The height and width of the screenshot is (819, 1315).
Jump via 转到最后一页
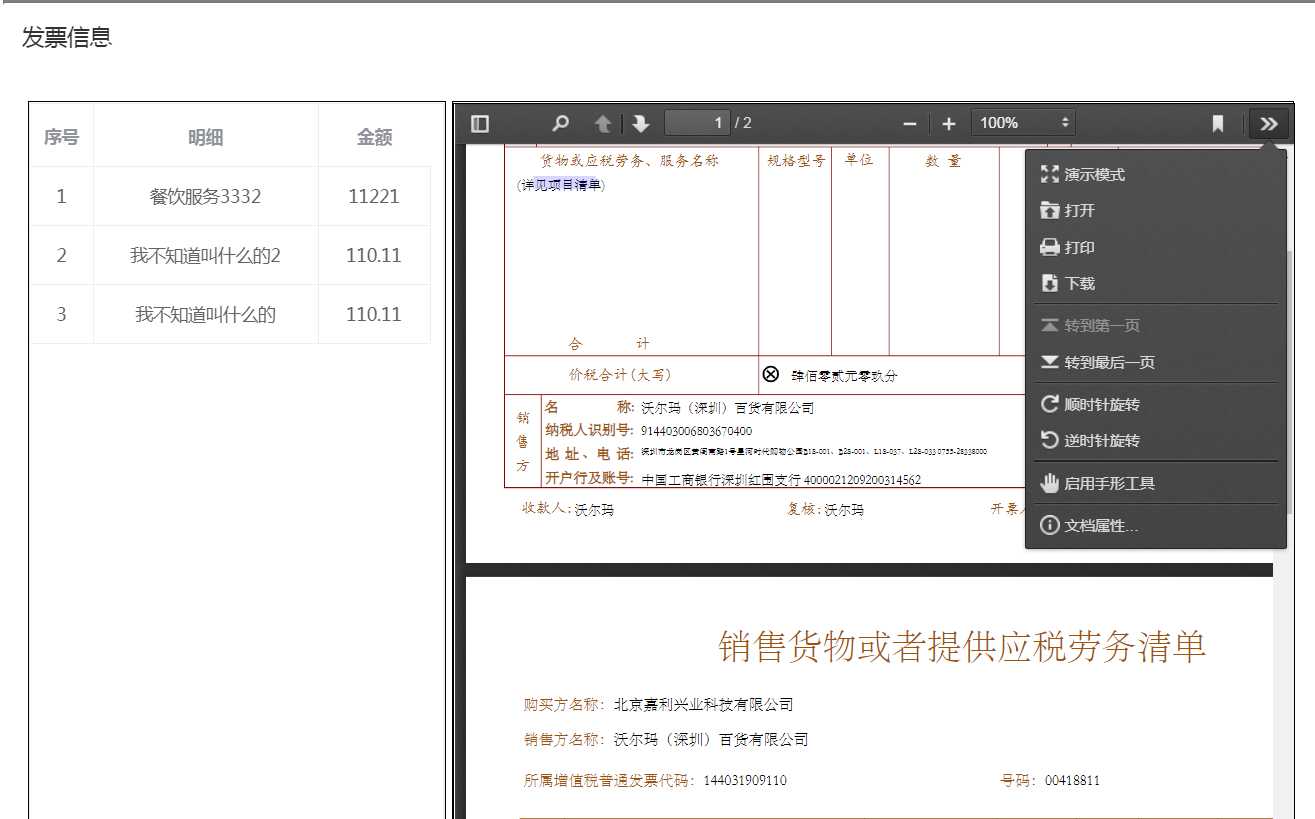click(x=1155, y=362)
